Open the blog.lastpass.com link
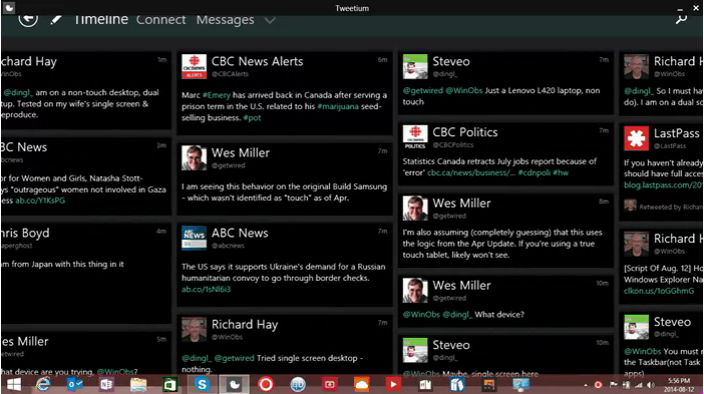This screenshot has width=704, height=394. coord(663,185)
